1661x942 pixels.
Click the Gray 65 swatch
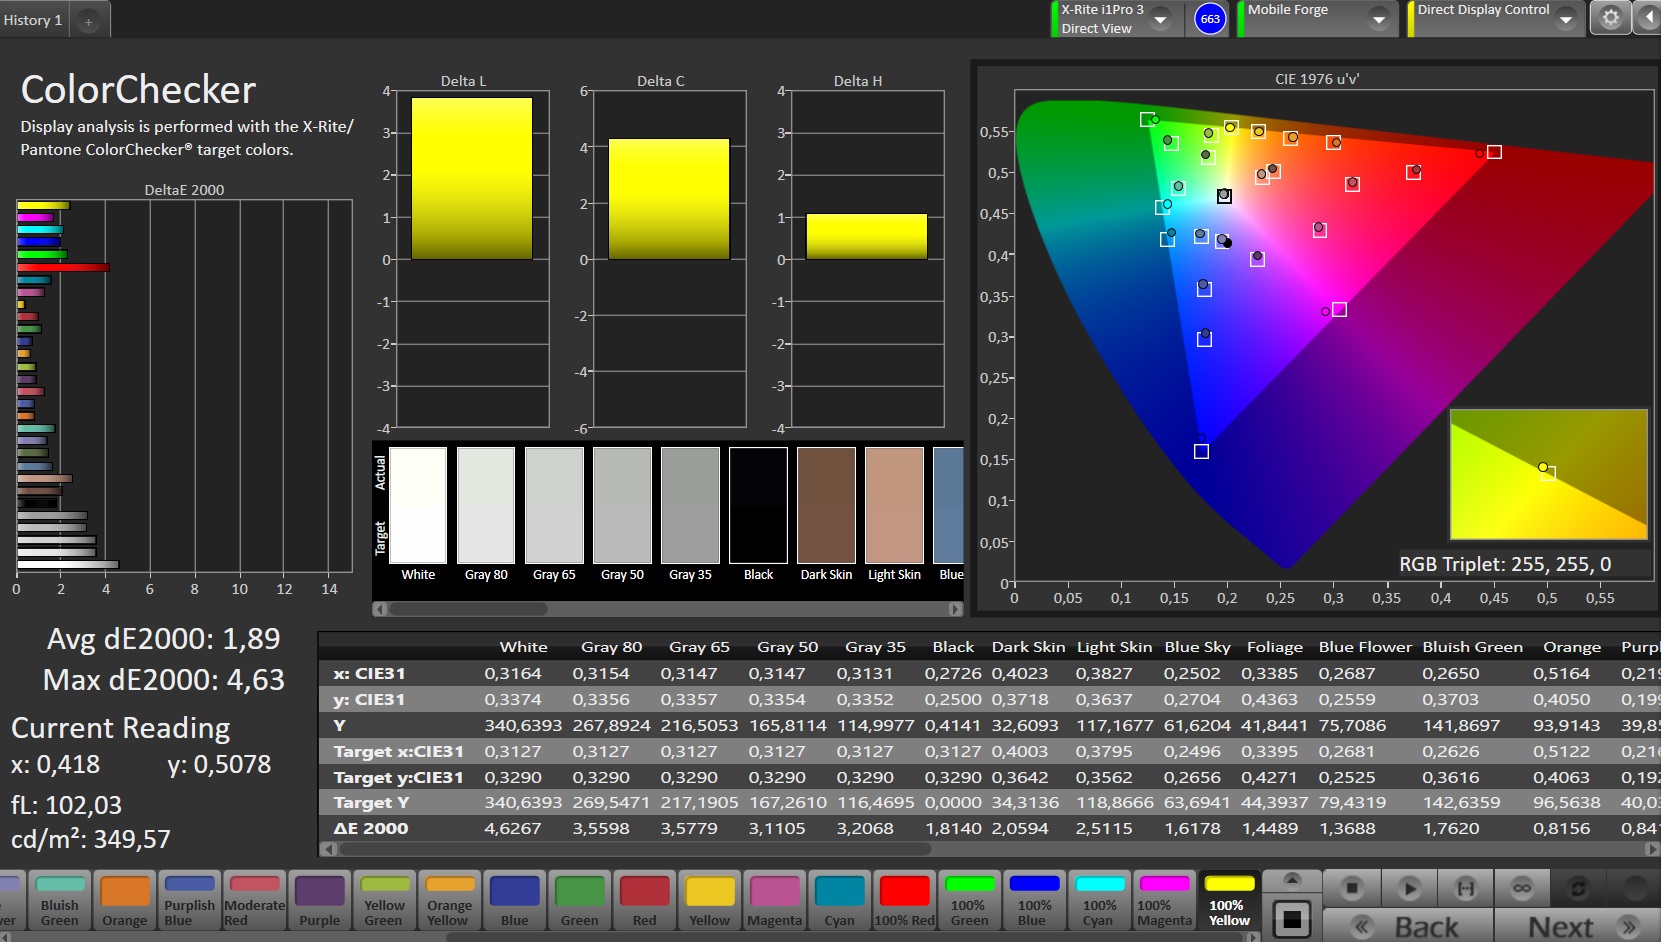pyautogui.click(x=553, y=505)
